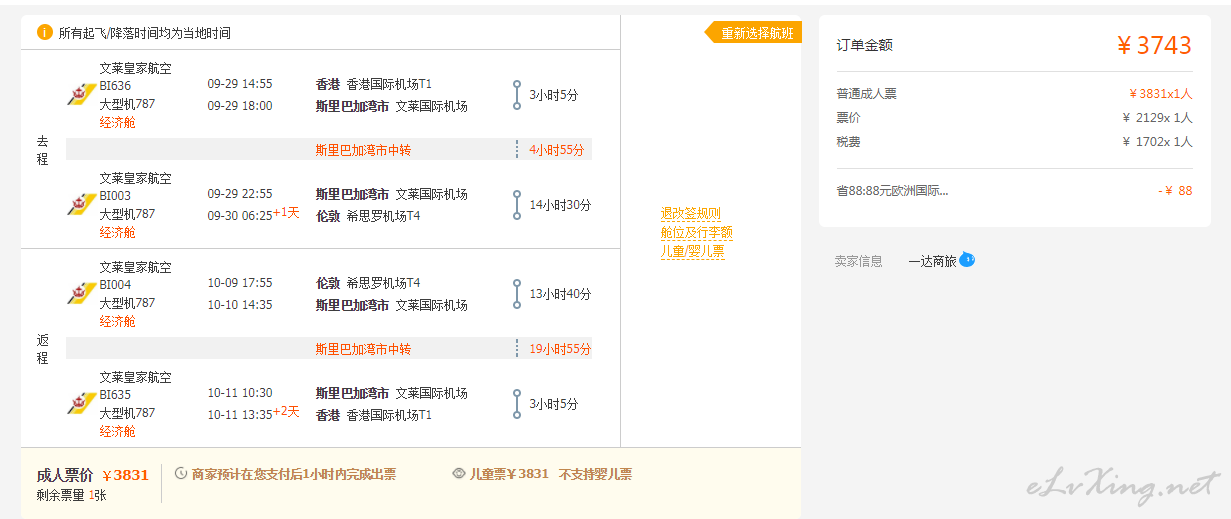Click 伦敦 希思罗机场T4 arrival on flight BI003
The image size is (1231, 519).
368,216
